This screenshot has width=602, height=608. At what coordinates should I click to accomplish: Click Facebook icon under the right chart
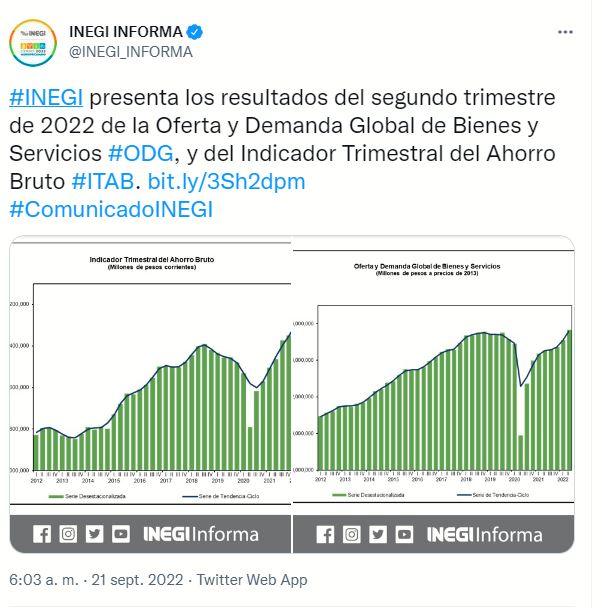(x=325, y=535)
